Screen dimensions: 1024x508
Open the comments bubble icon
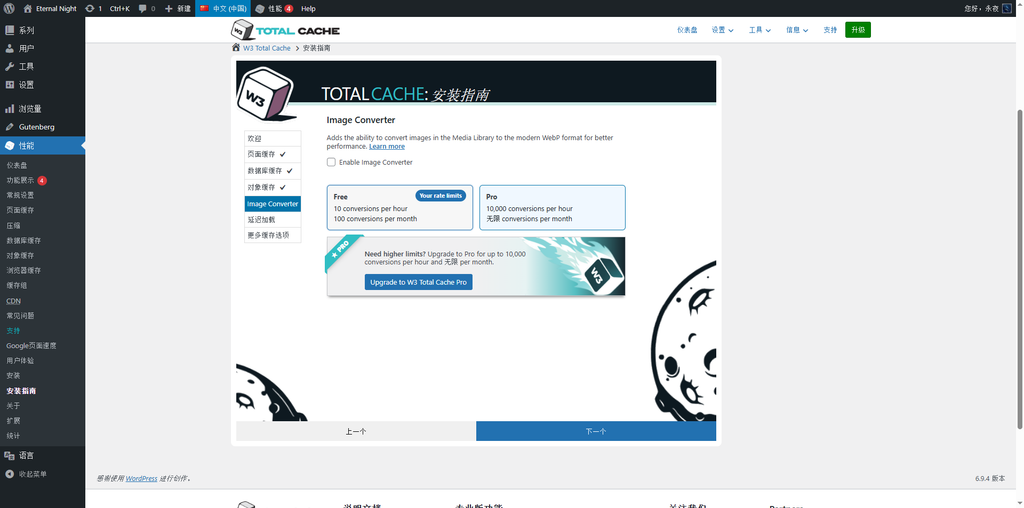(142, 8)
